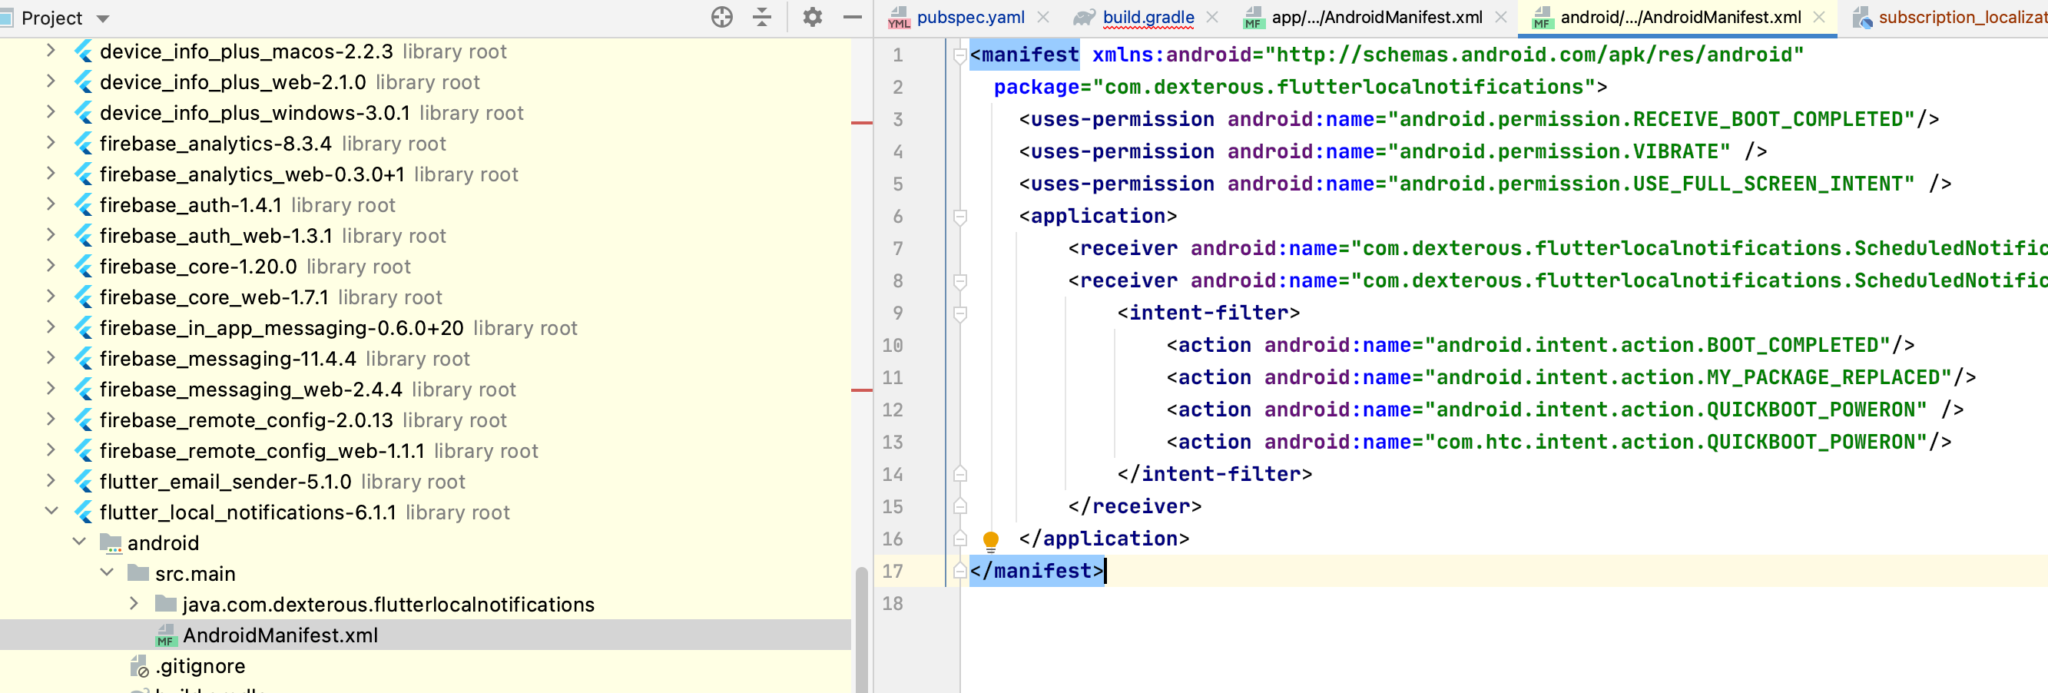Switch to app/.../AndroidManifest.xml tab
The height and width of the screenshot is (693, 2048).
[x=1377, y=17]
